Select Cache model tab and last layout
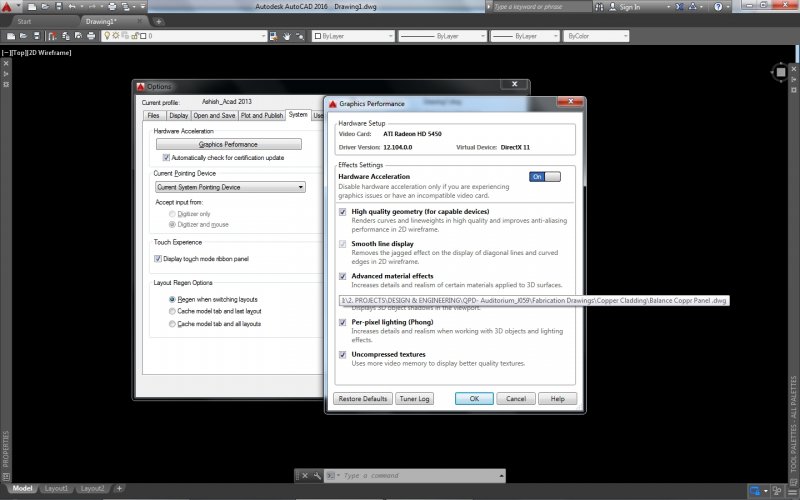Viewport: 800px width, 500px height. coord(172,311)
